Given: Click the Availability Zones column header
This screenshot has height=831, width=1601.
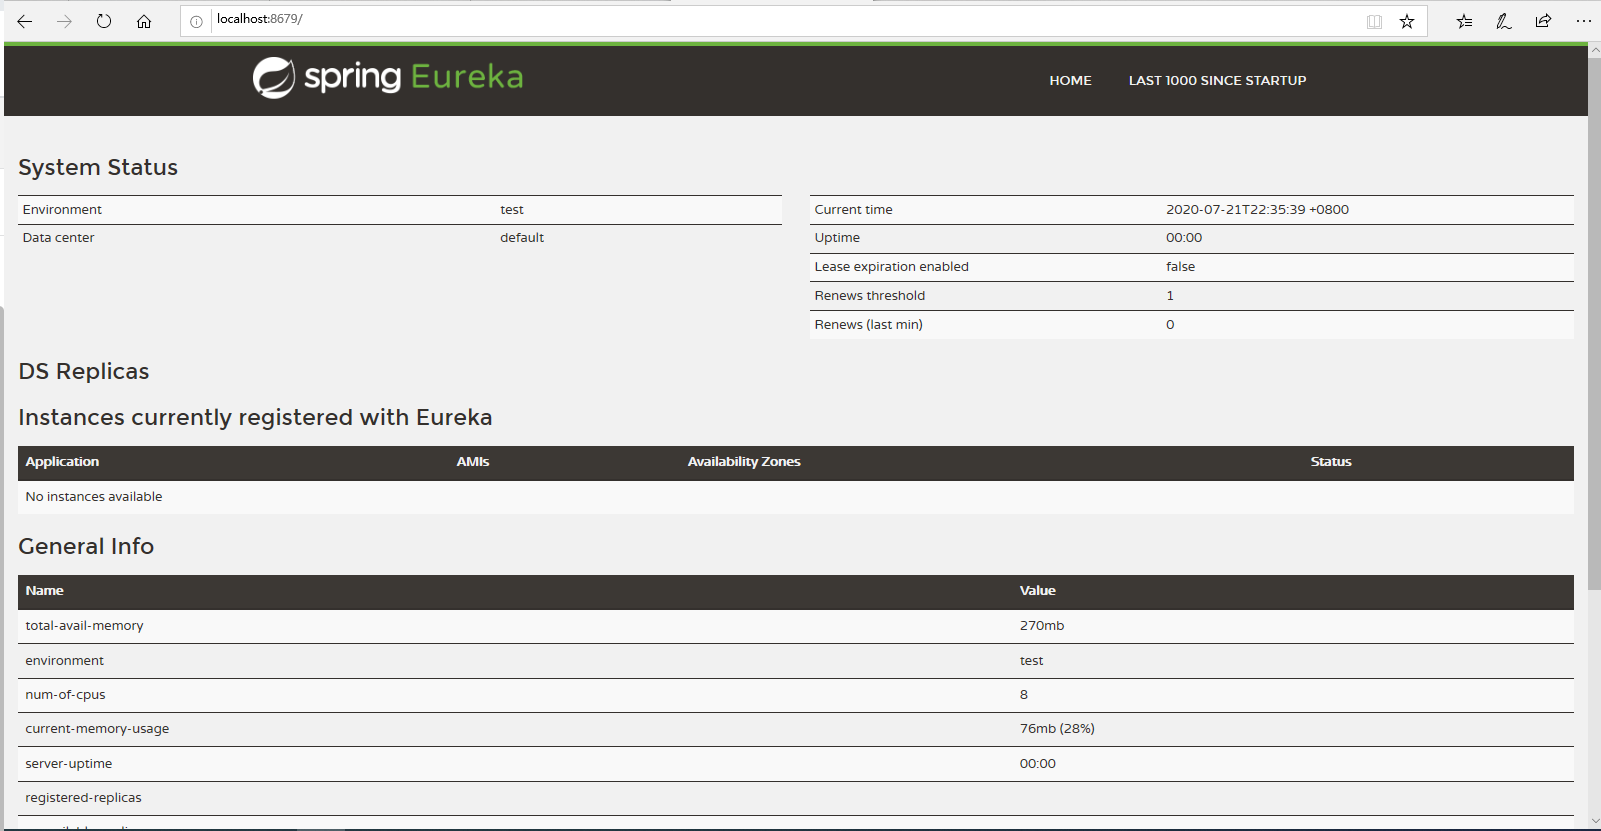Looking at the screenshot, I should tap(744, 462).
